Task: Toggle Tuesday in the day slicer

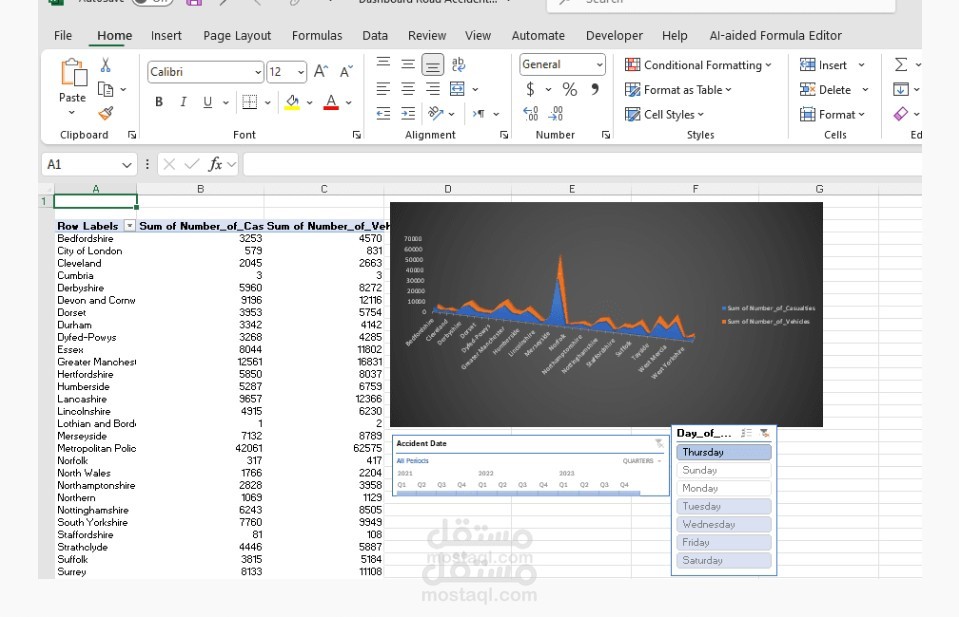Action: (x=724, y=506)
